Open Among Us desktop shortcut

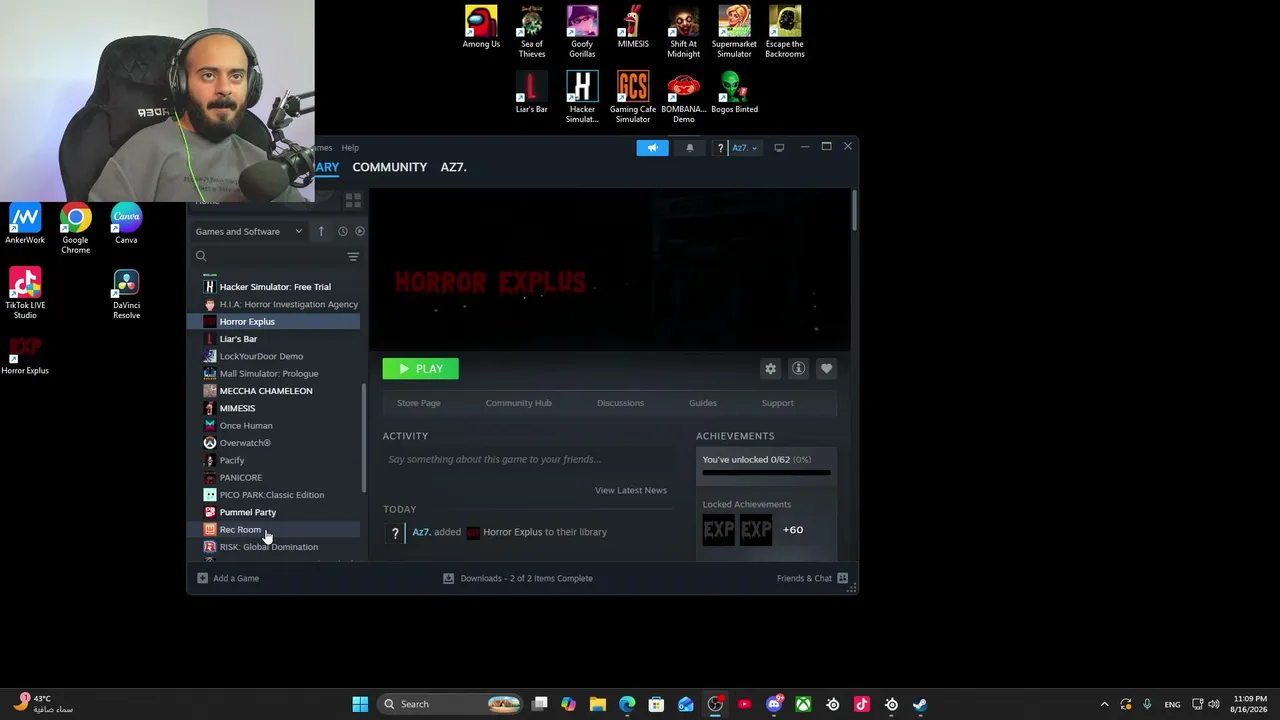(x=481, y=27)
